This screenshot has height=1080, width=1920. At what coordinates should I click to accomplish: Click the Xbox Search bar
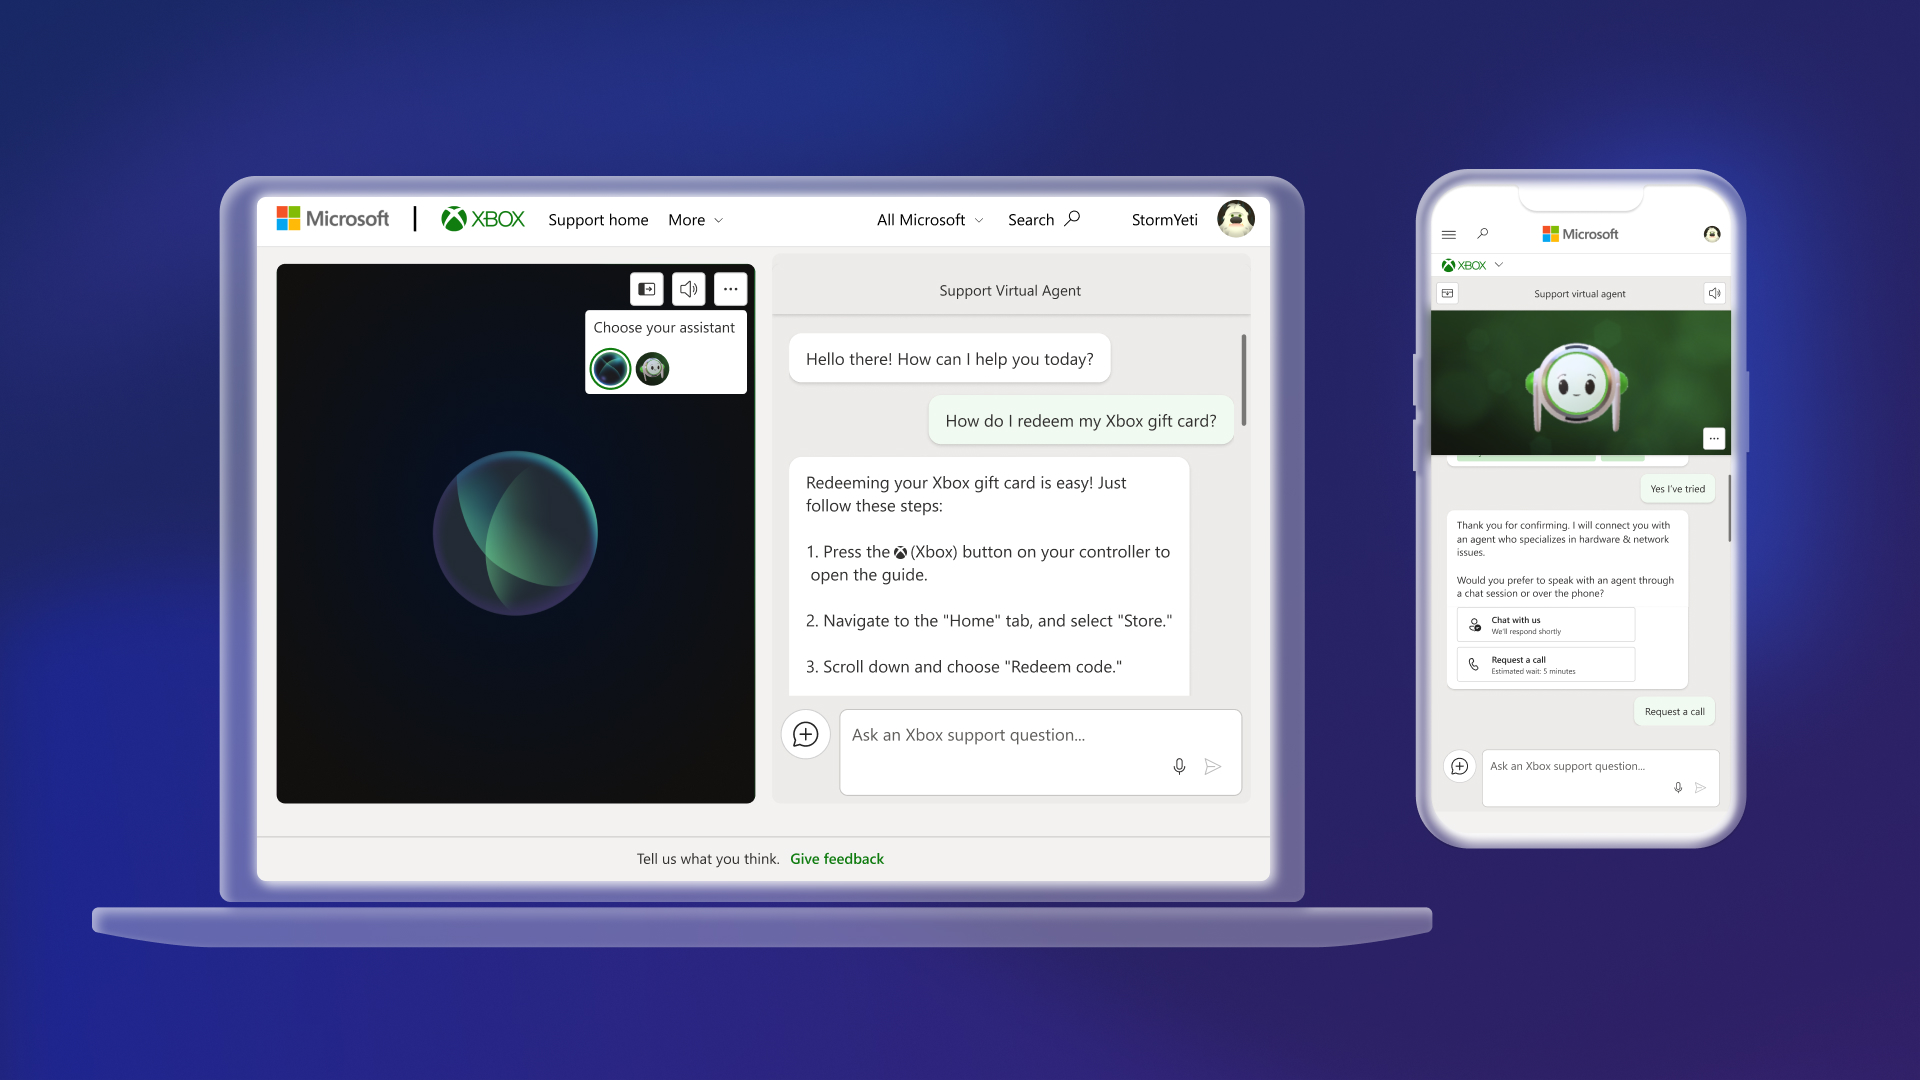[1044, 219]
